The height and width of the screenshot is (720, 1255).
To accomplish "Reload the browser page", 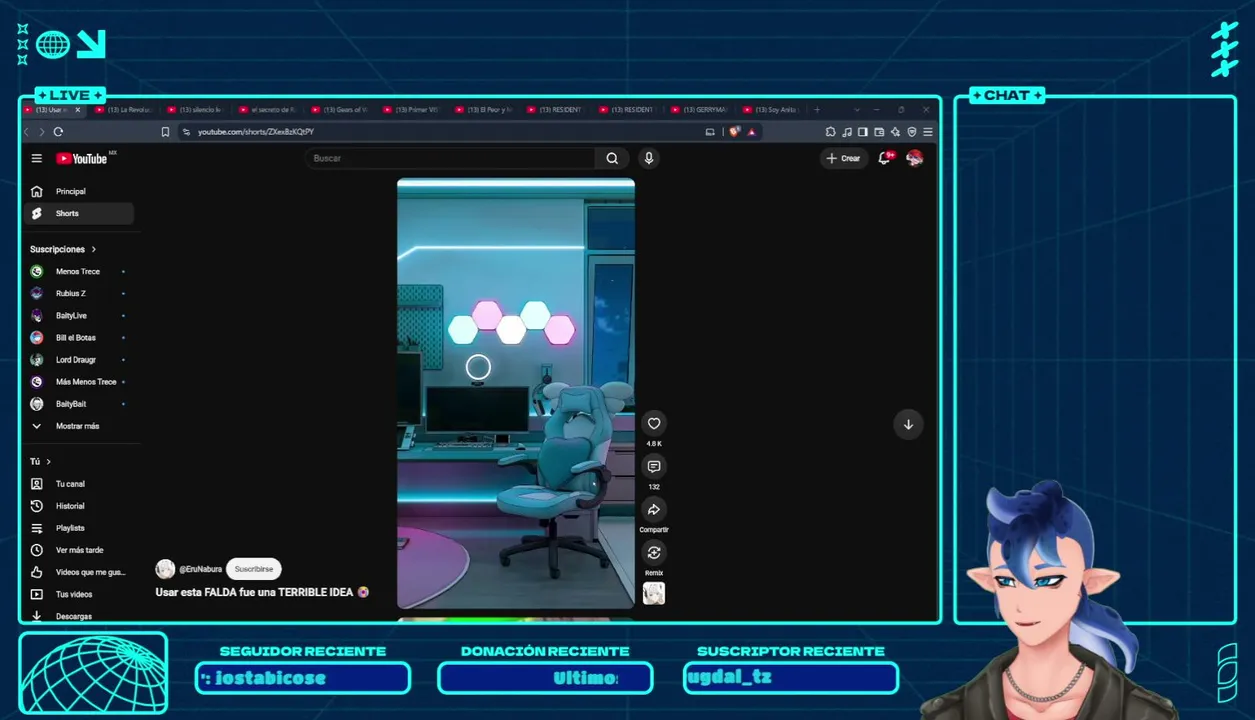I will [x=58, y=132].
